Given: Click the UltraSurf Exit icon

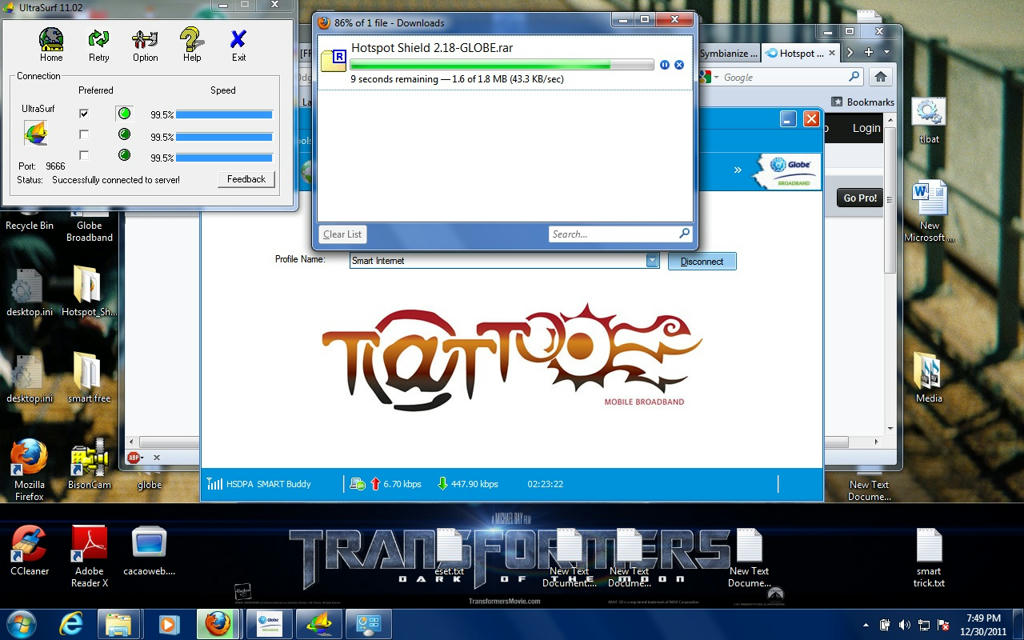Looking at the screenshot, I should point(238,44).
